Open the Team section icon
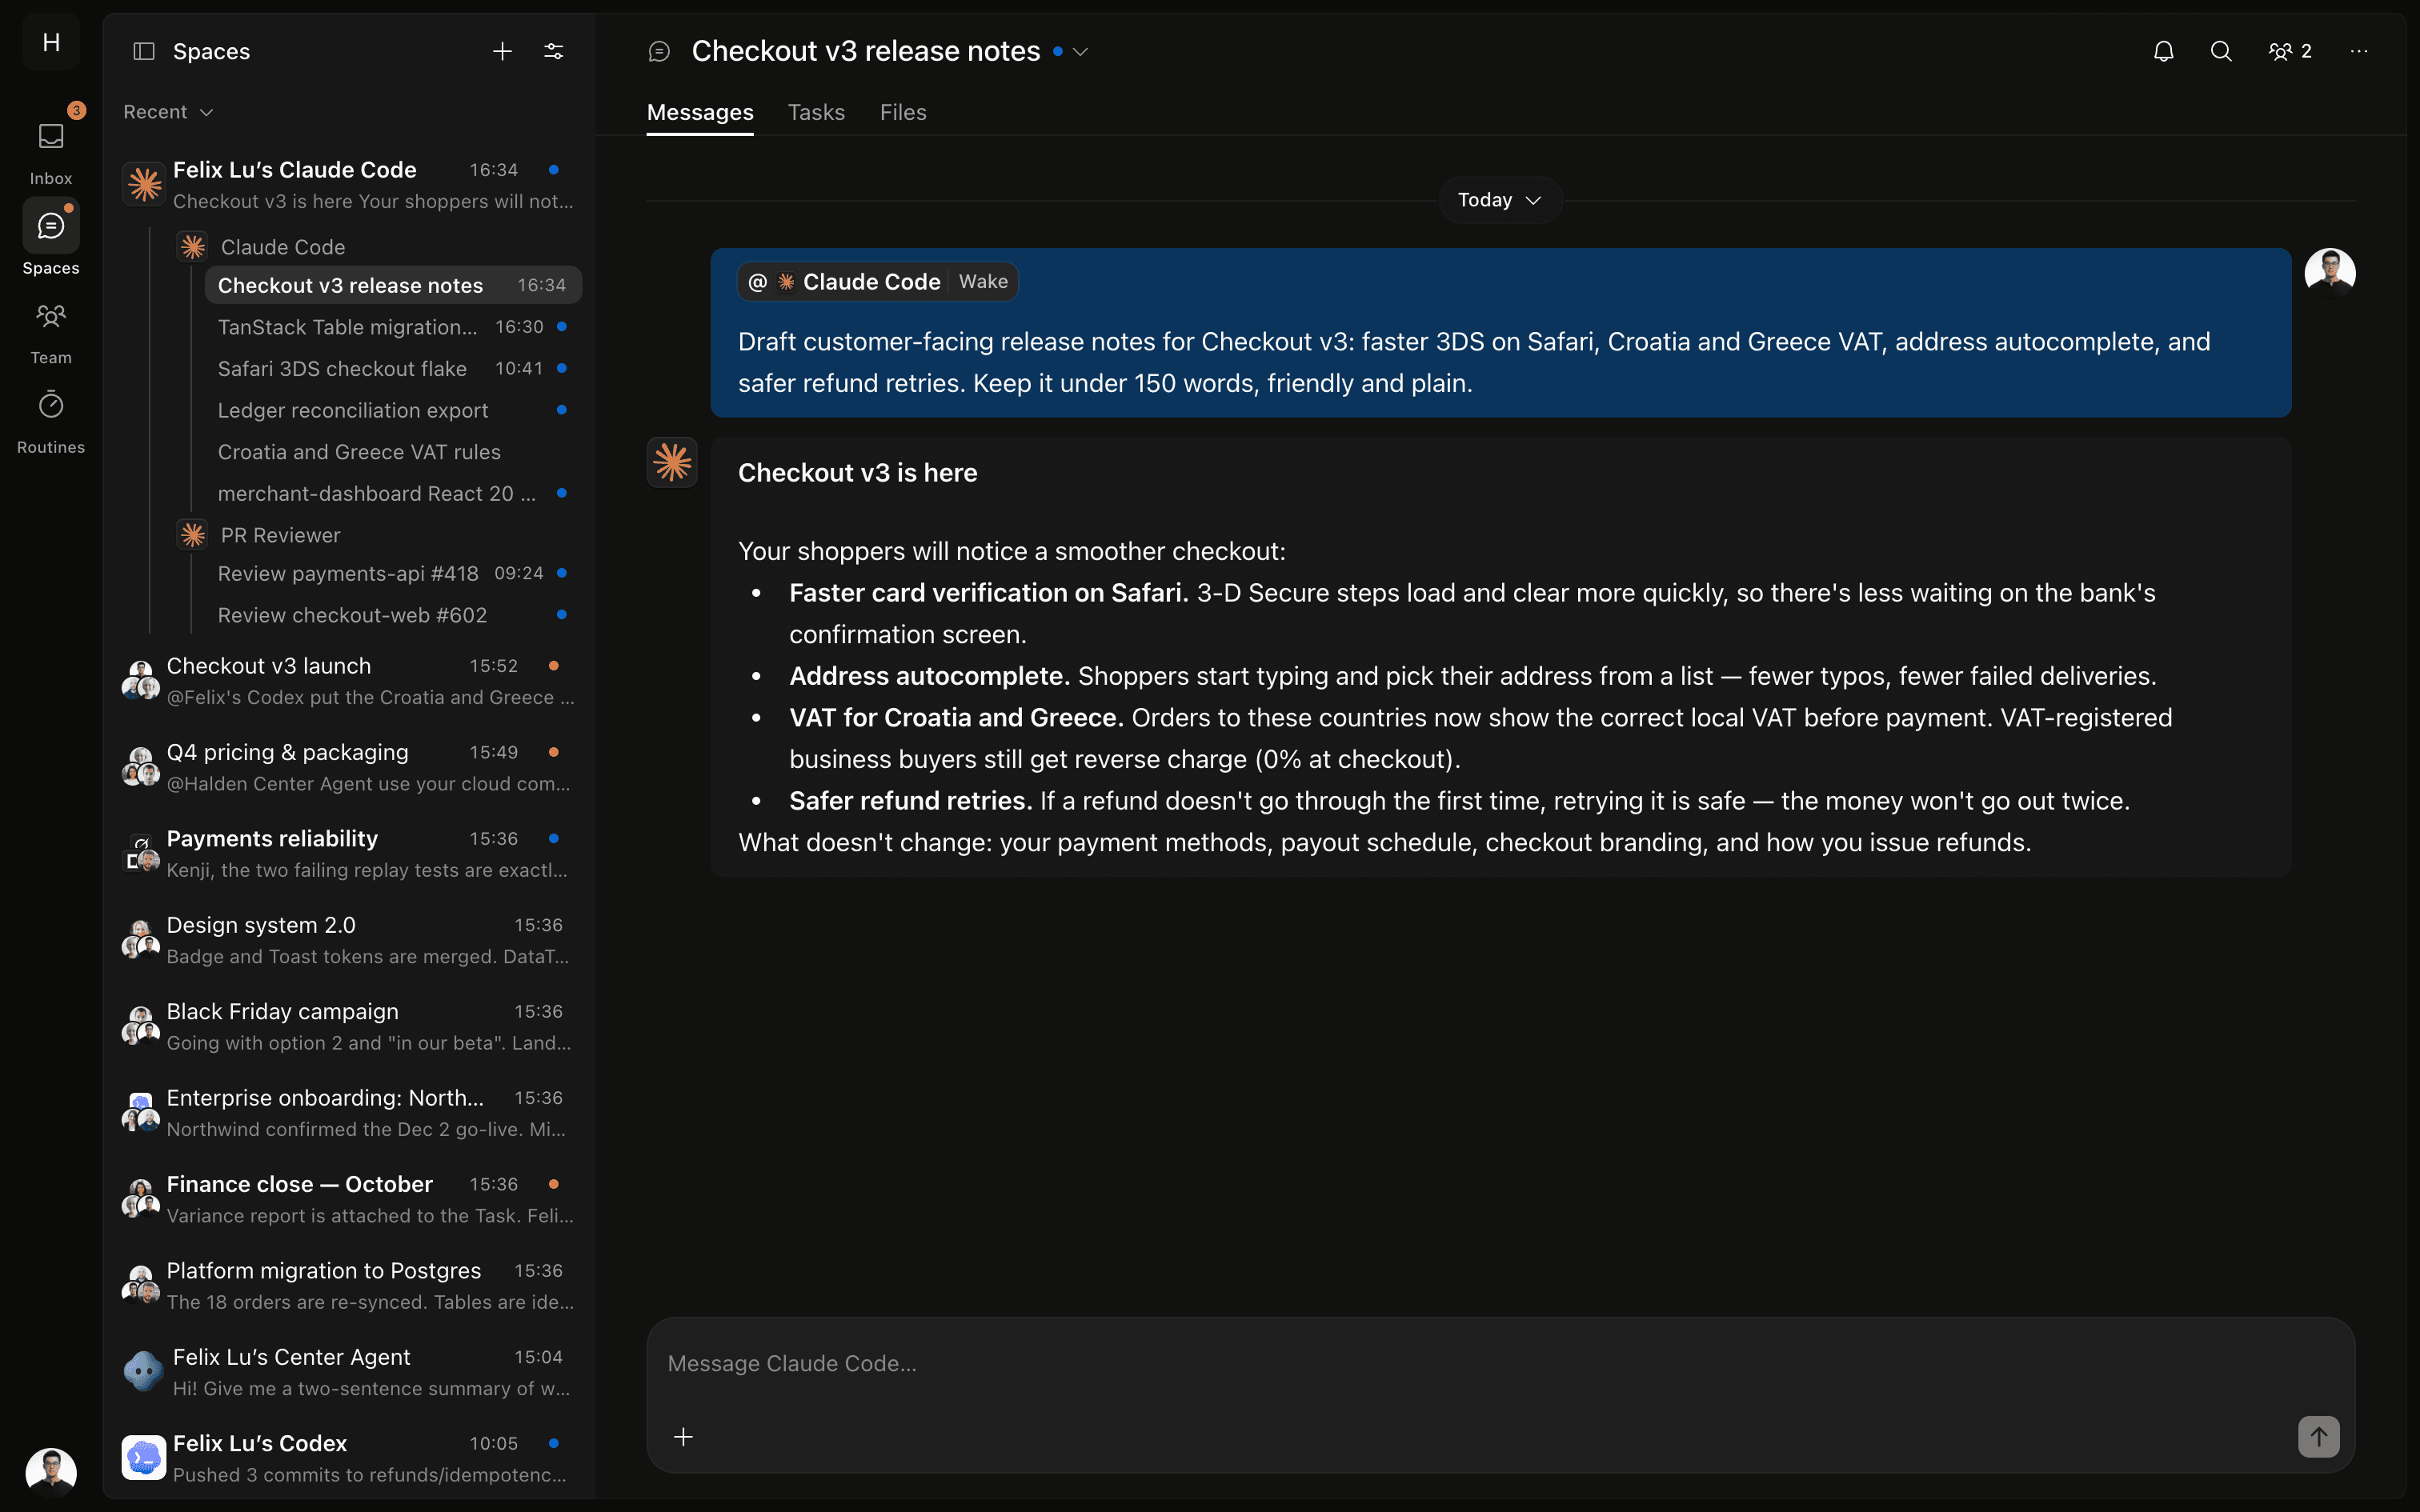 coord(51,317)
